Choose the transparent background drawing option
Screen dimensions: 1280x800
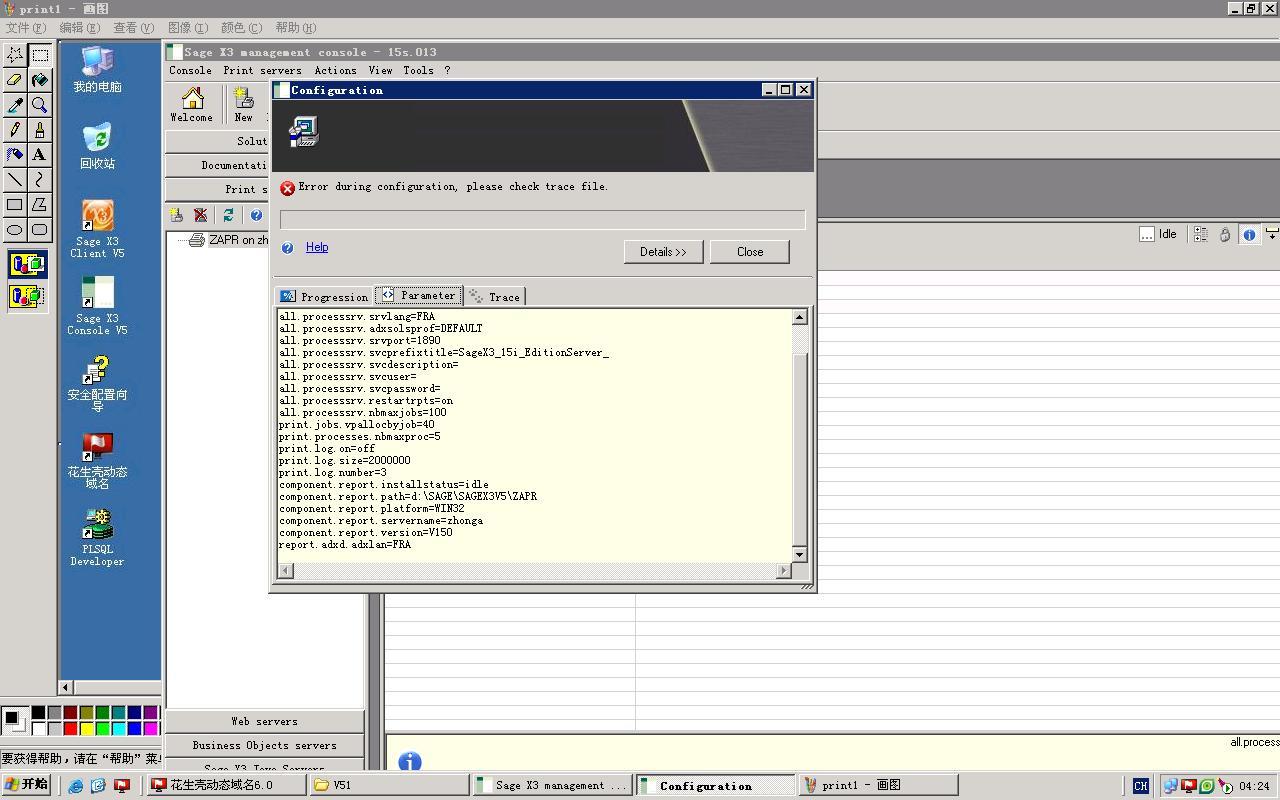(27, 296)
